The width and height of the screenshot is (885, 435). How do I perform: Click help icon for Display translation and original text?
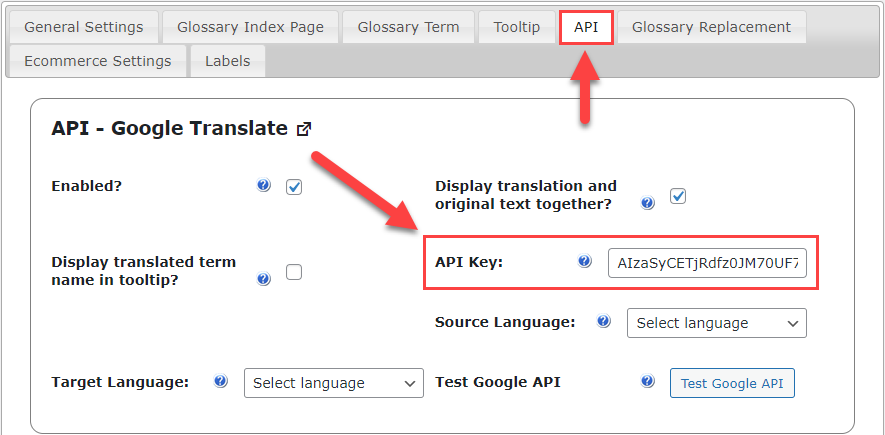click(x=648, y=203)
